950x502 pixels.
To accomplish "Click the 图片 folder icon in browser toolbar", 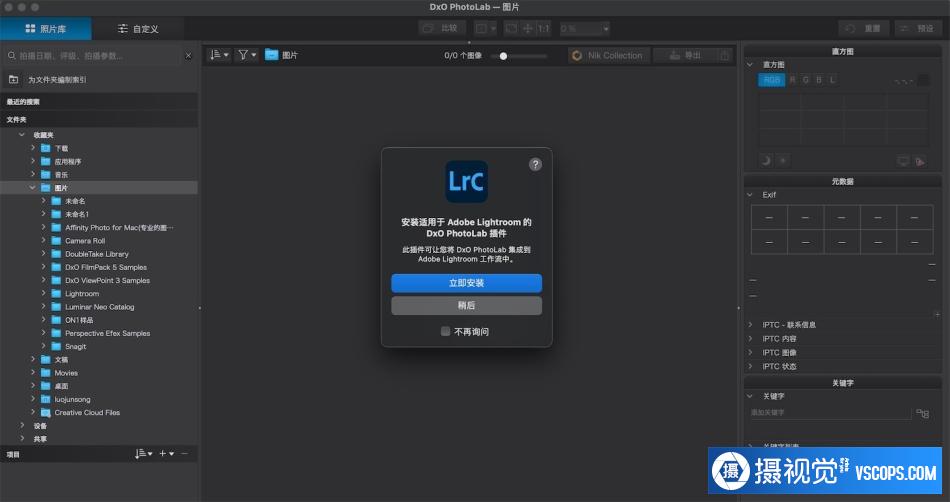I will (x=271, y=55).
